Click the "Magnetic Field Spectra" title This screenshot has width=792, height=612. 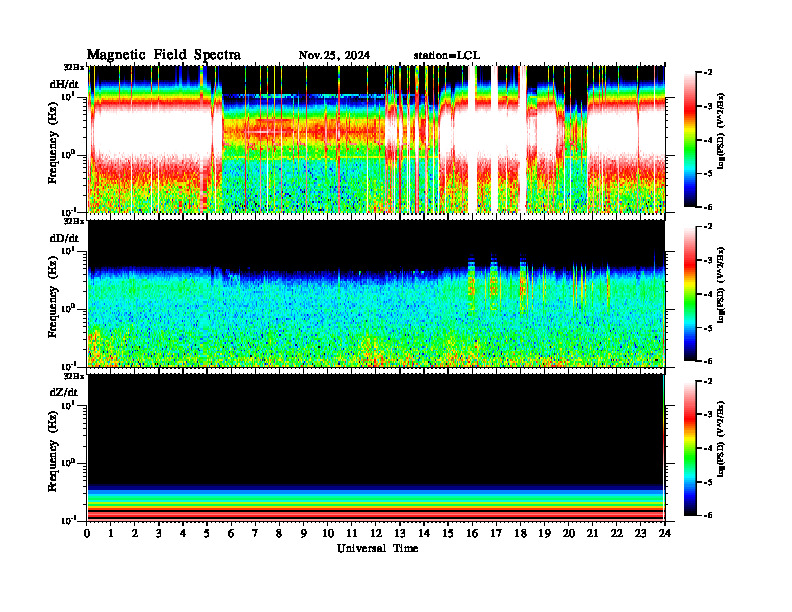pos(164,55)
